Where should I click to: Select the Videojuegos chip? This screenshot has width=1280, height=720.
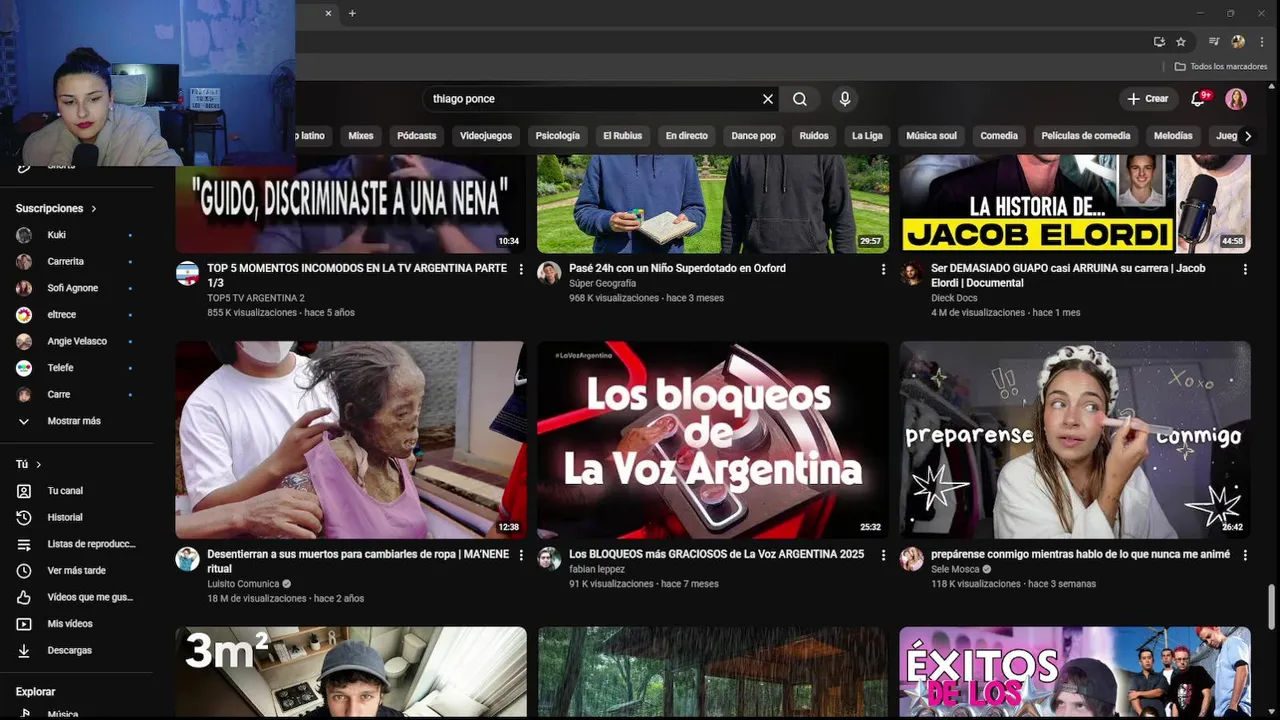[x=486, y=136]
